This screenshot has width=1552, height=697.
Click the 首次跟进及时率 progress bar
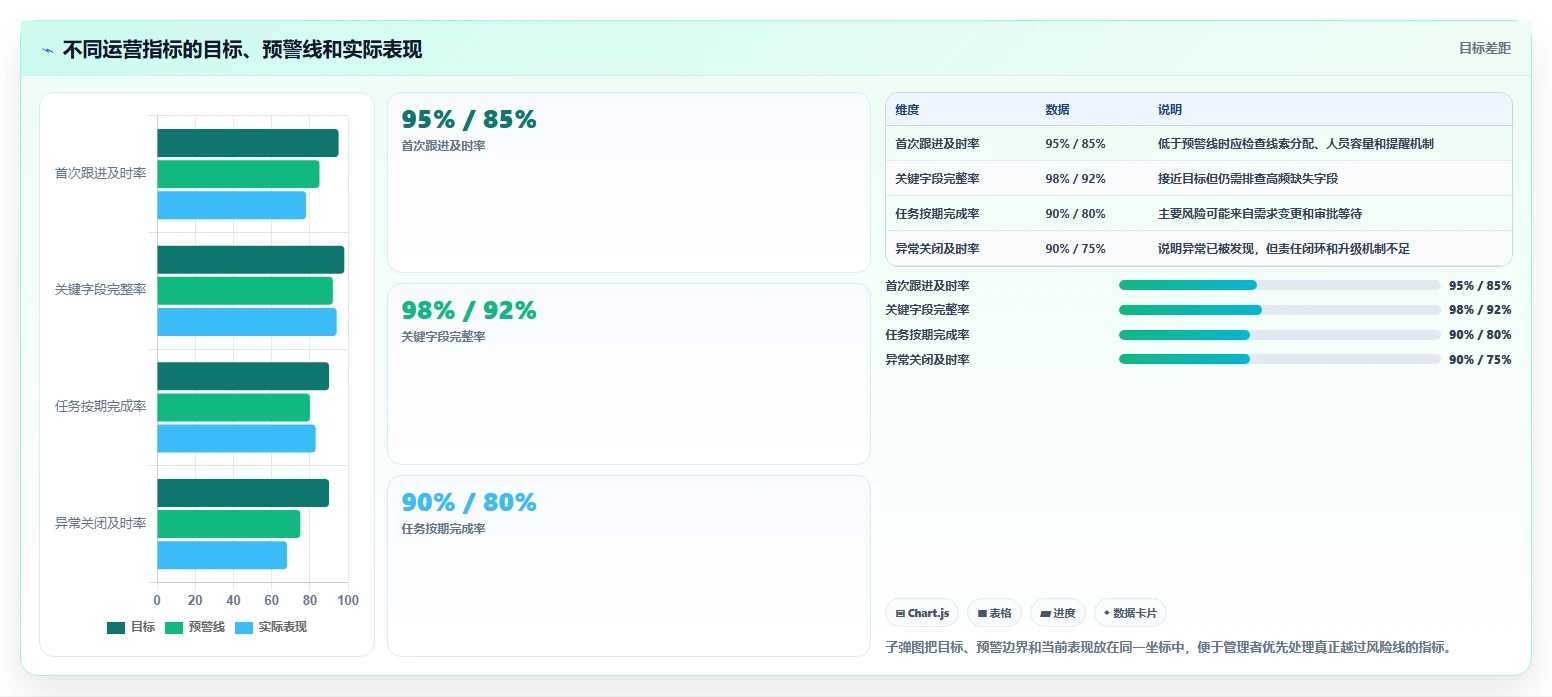(x=1280, y=285)
